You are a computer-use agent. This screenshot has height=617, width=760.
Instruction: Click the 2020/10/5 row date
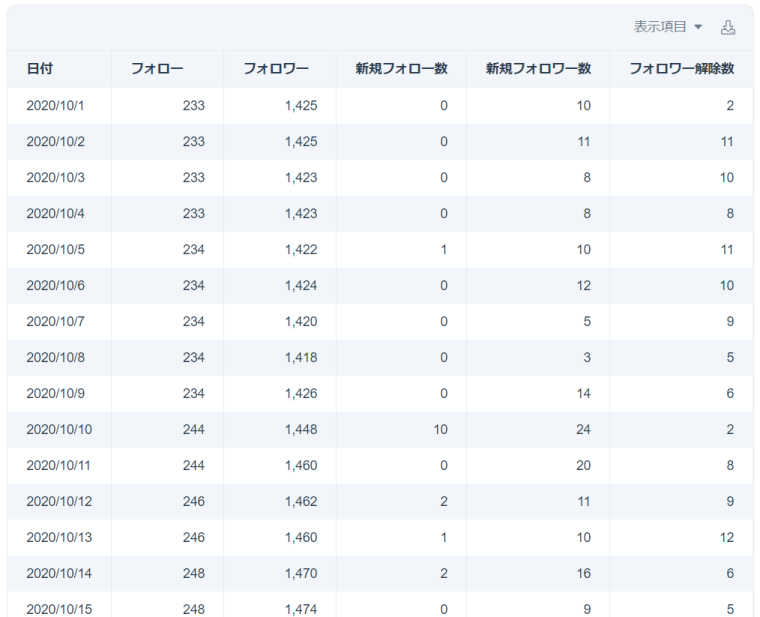(55, 250)
